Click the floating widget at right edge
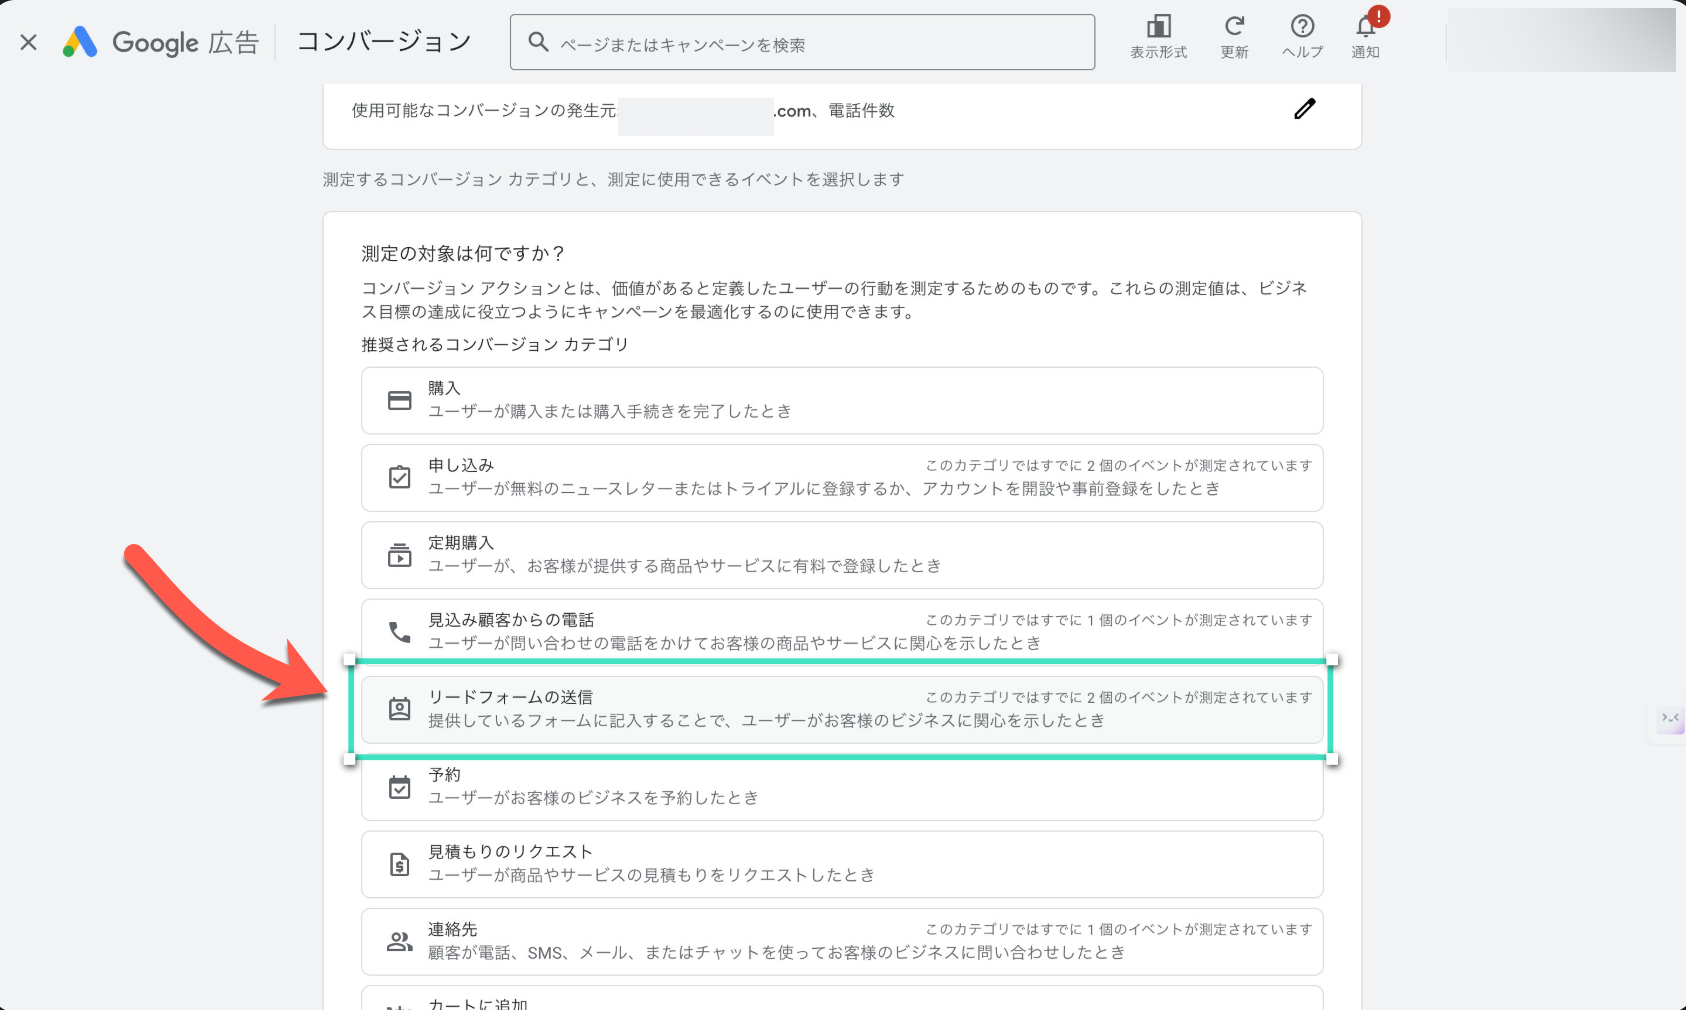The height and width of the screenshot is (1010, 1686). point(1670,719)
